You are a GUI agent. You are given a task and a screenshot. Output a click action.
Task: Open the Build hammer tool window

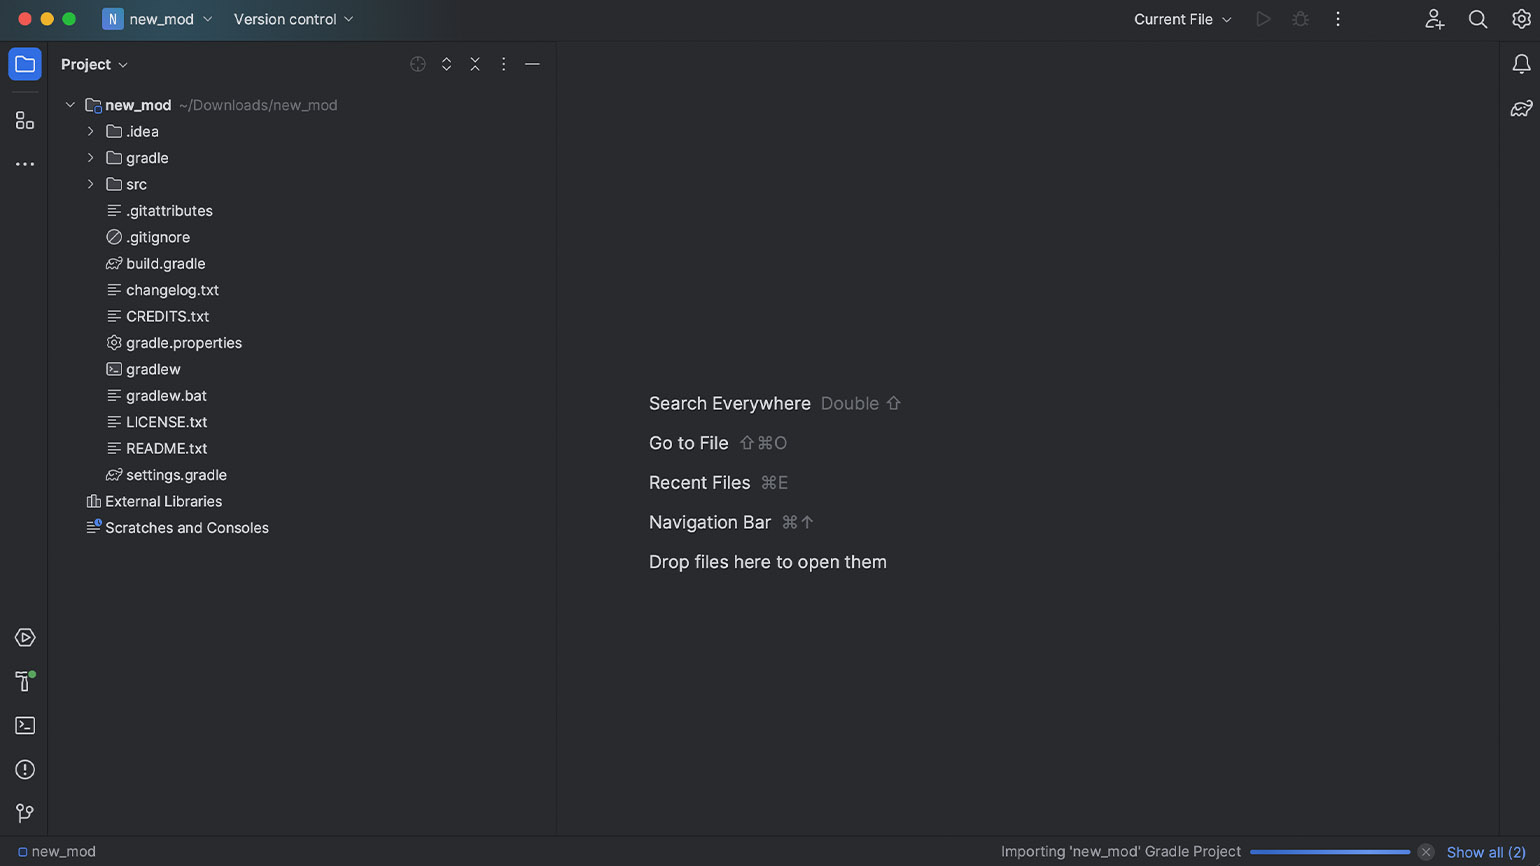[x=25, y=682]
